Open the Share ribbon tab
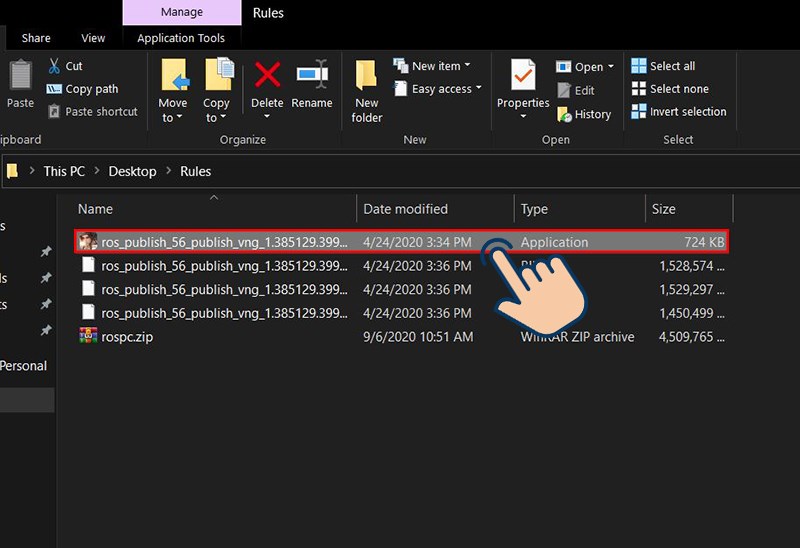Viewport: 800px width, 548px height. [x=36, y=38]
